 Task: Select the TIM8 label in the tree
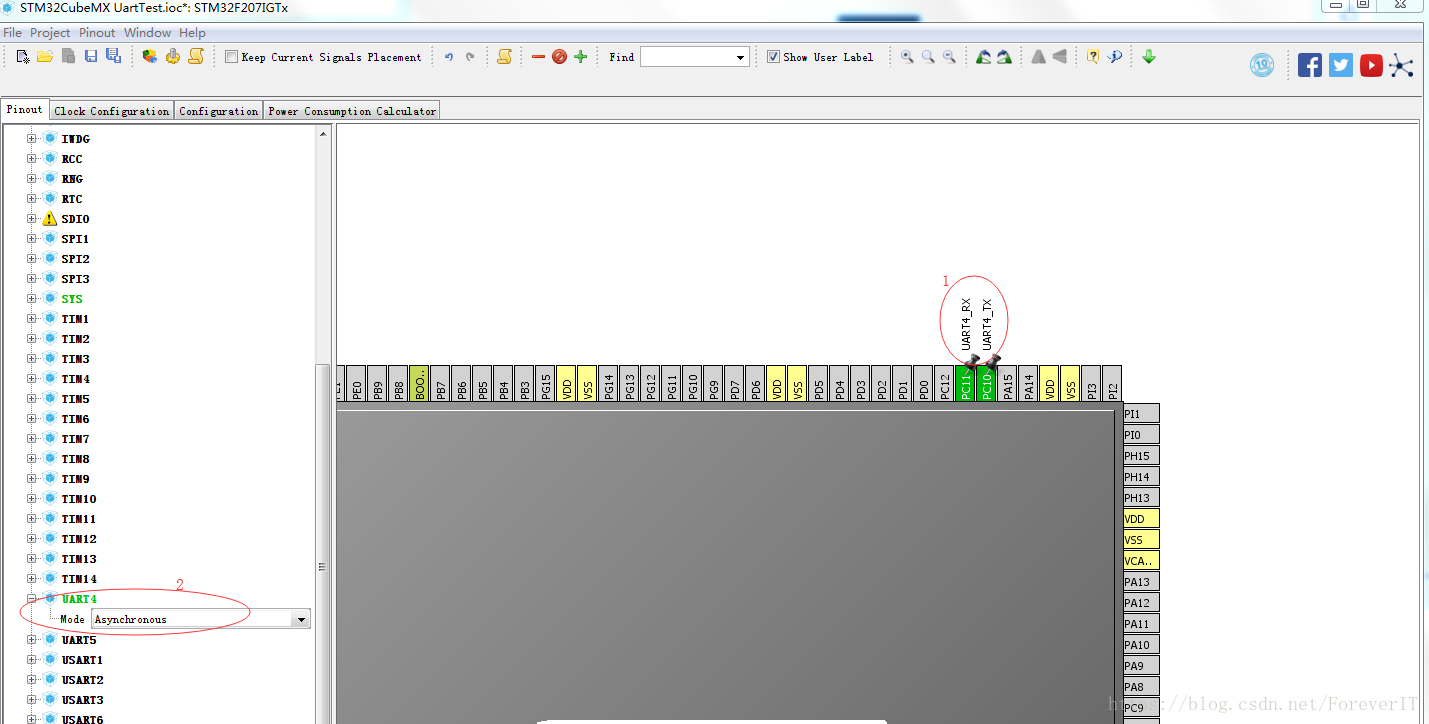75,459
